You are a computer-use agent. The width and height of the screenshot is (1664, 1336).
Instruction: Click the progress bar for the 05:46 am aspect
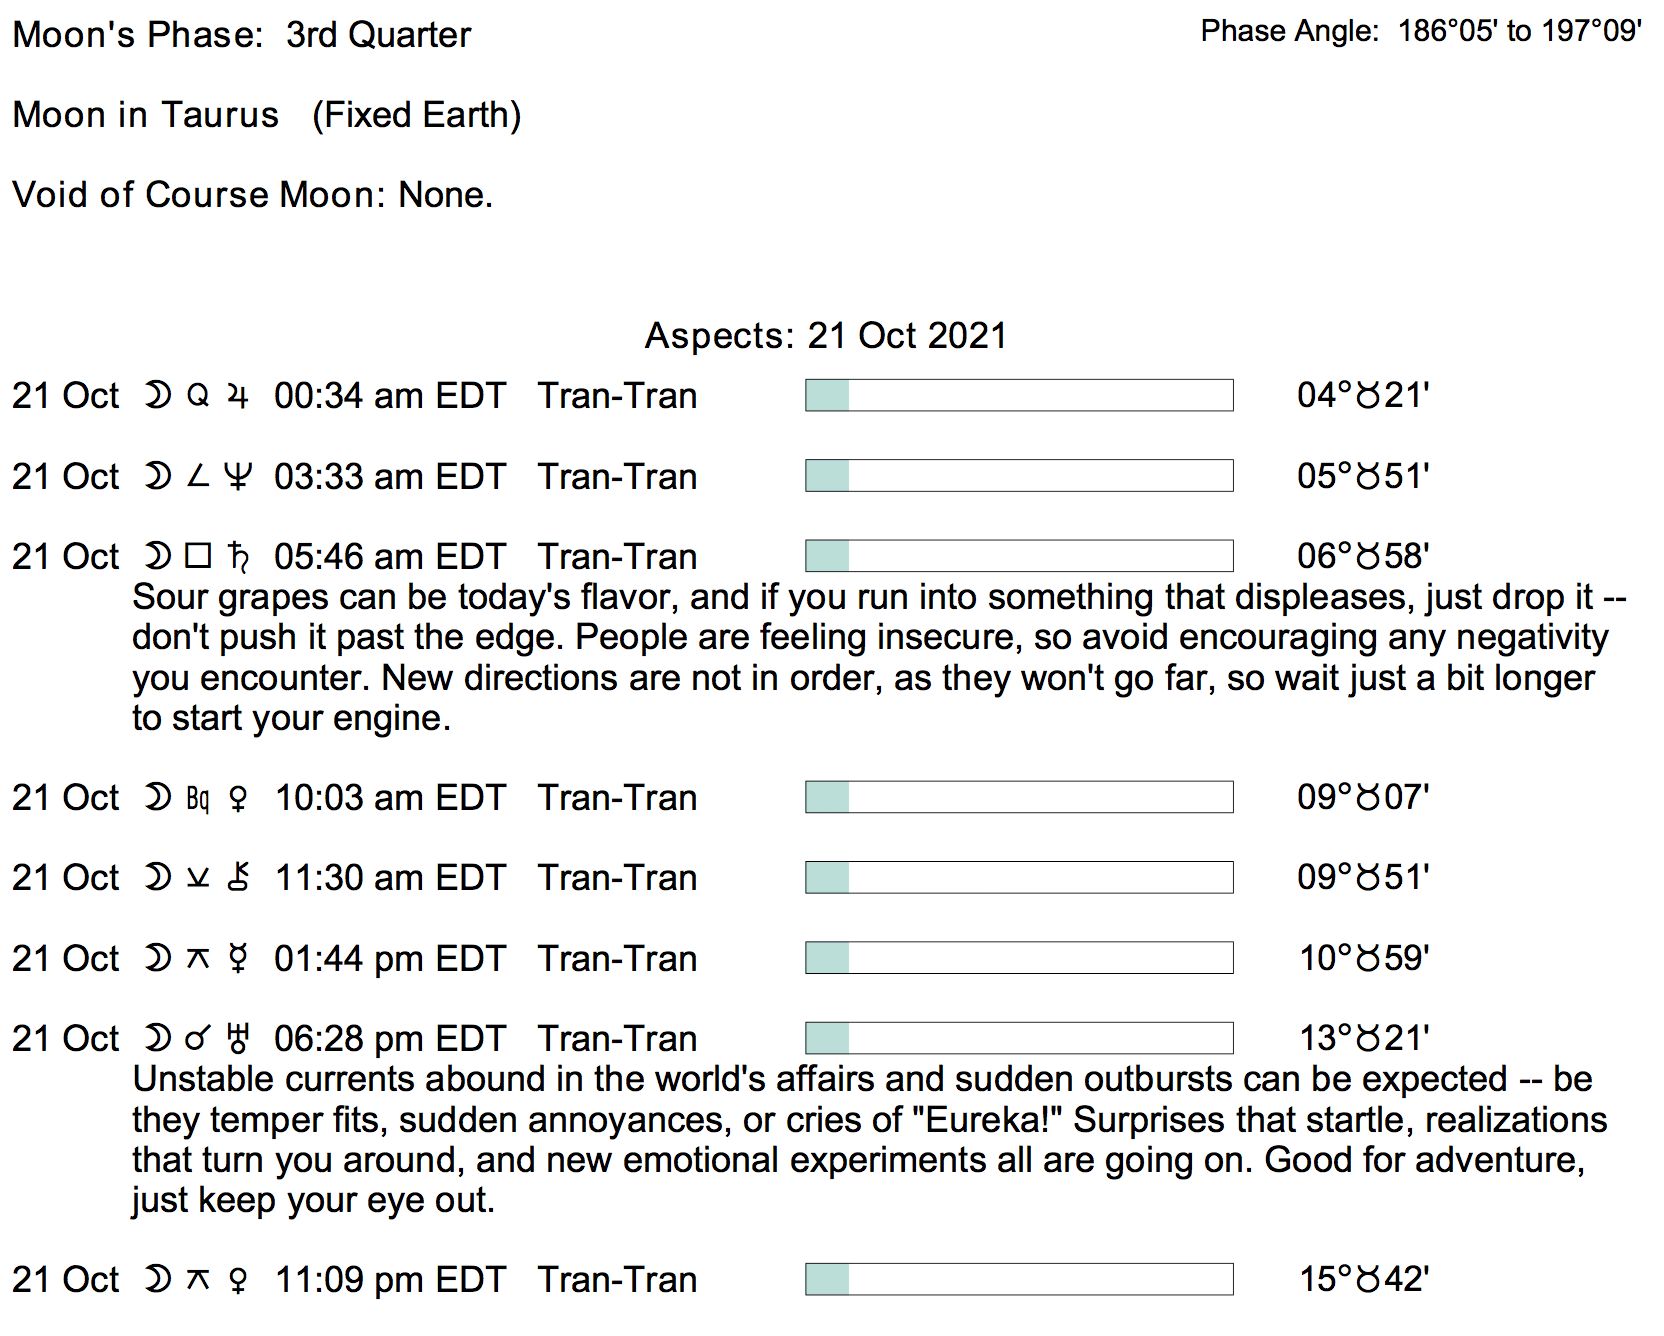coord(1019,556)
